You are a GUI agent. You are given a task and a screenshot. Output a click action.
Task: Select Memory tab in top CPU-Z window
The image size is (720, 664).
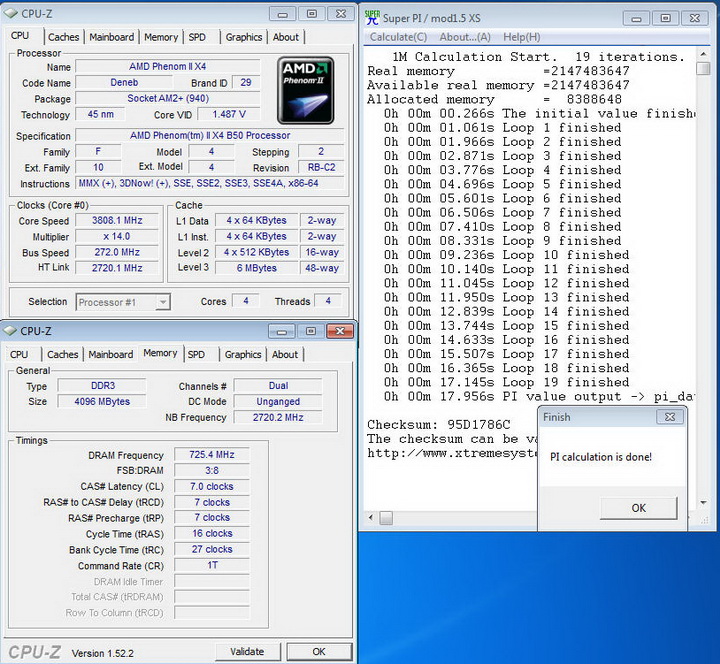coord(161,37)
